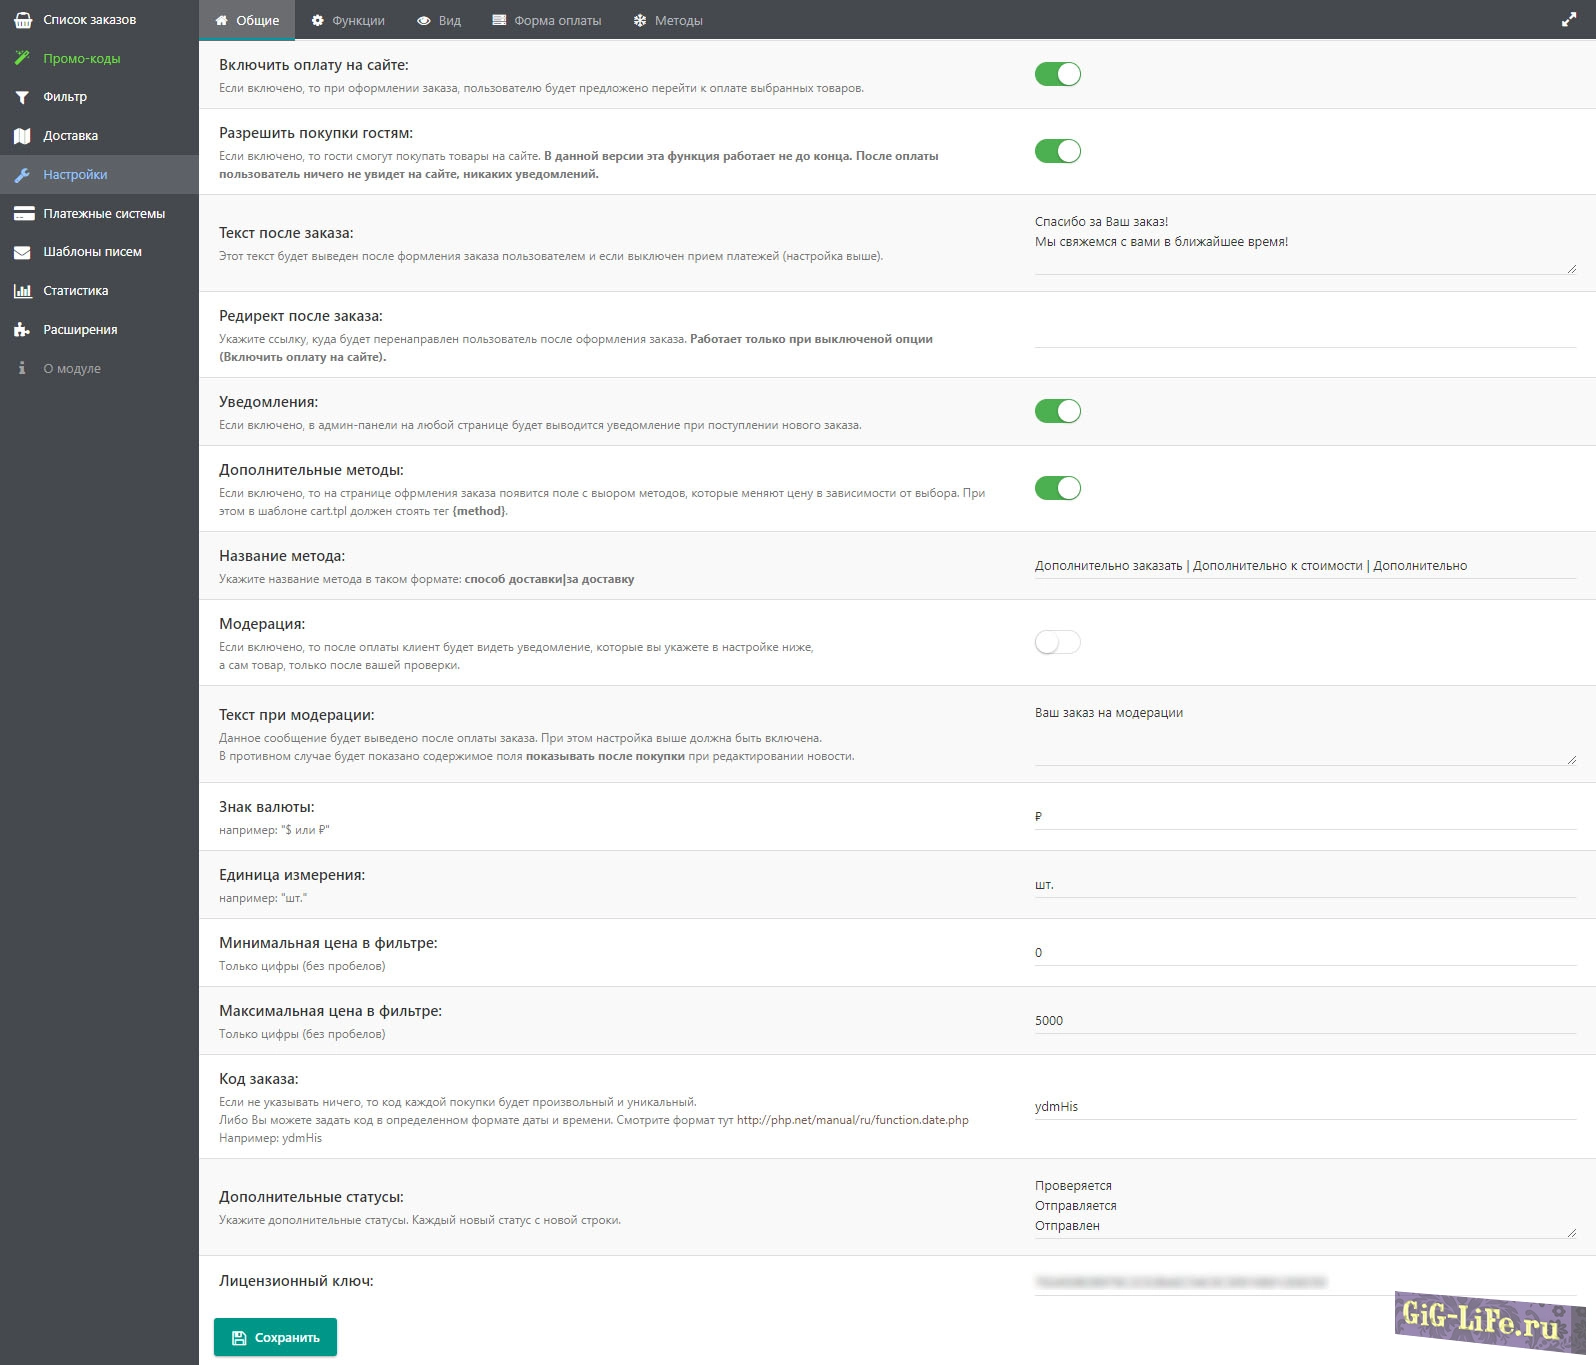Screen dimensions: 1596x1365
Task: Disable the site payment toggle
Action: pyautogui.click(x=1057, y=74)
